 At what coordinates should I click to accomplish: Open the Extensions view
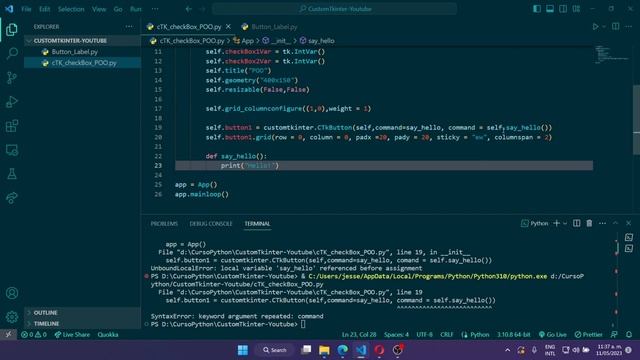(12, 126)
